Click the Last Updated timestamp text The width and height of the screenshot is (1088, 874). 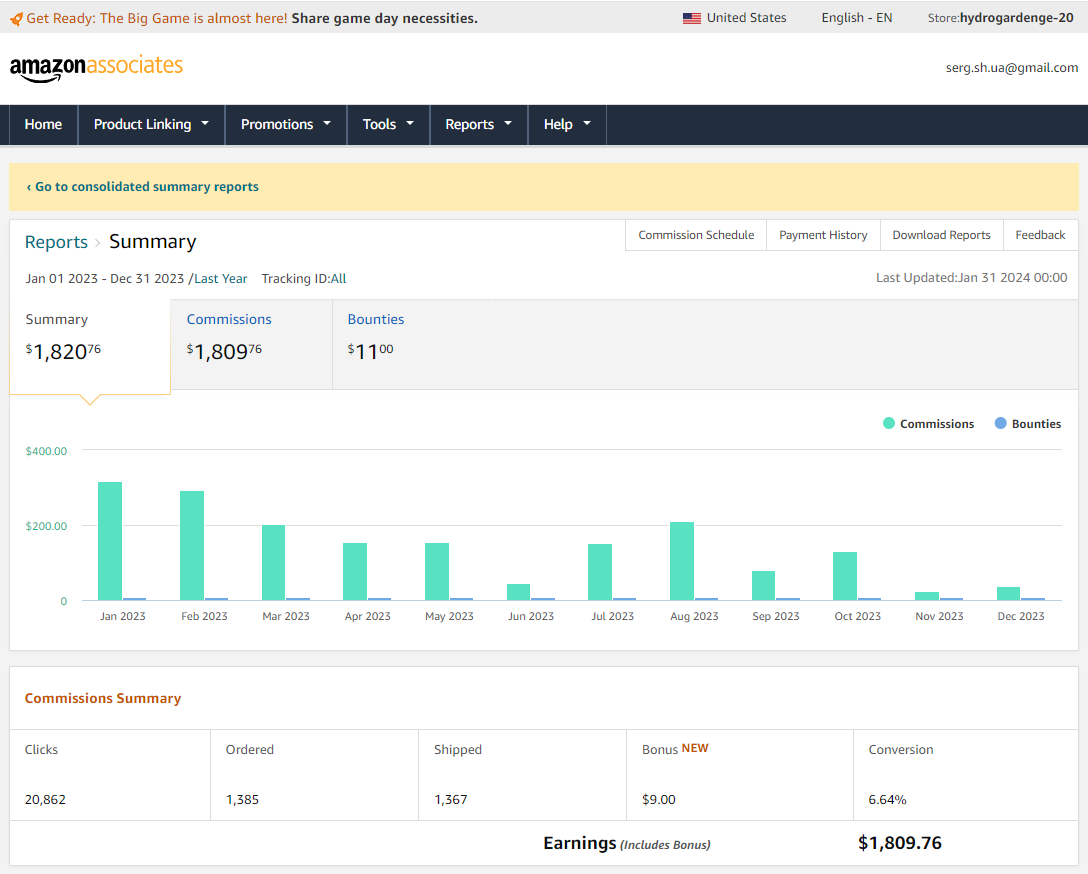click(x=971, y=278)
